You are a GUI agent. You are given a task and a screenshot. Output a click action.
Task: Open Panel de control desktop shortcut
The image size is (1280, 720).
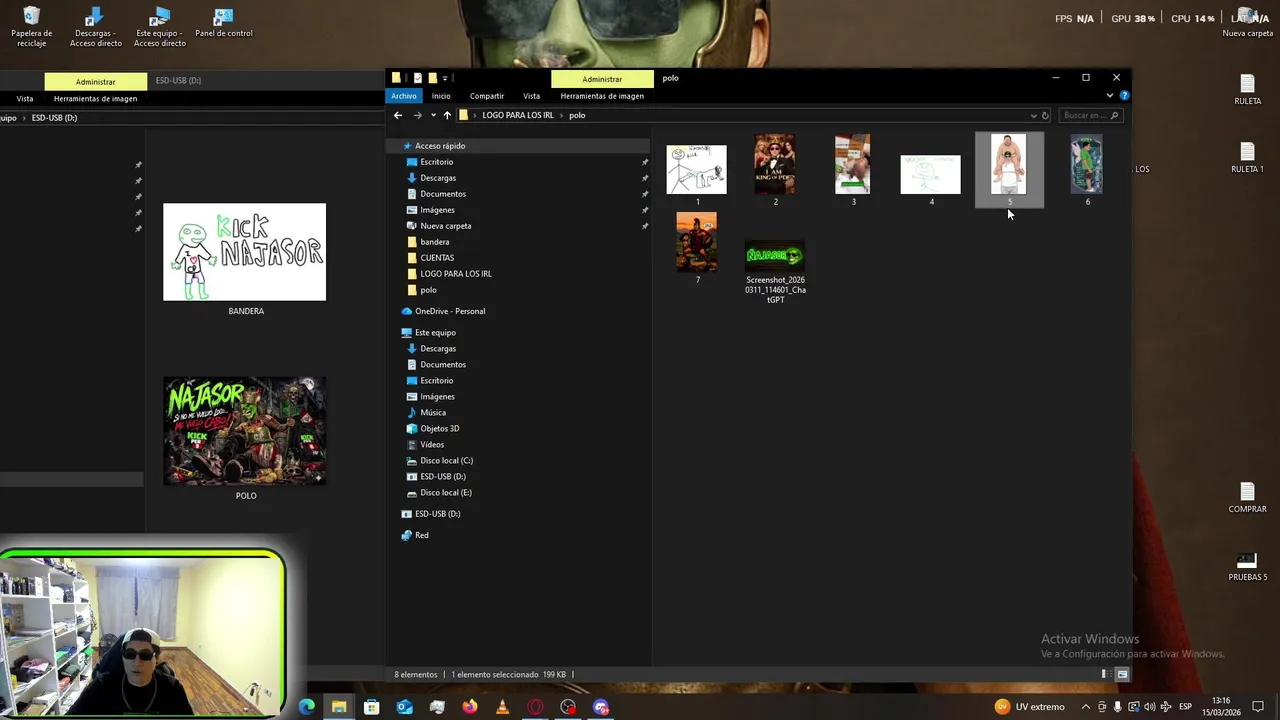coord(224,24)
